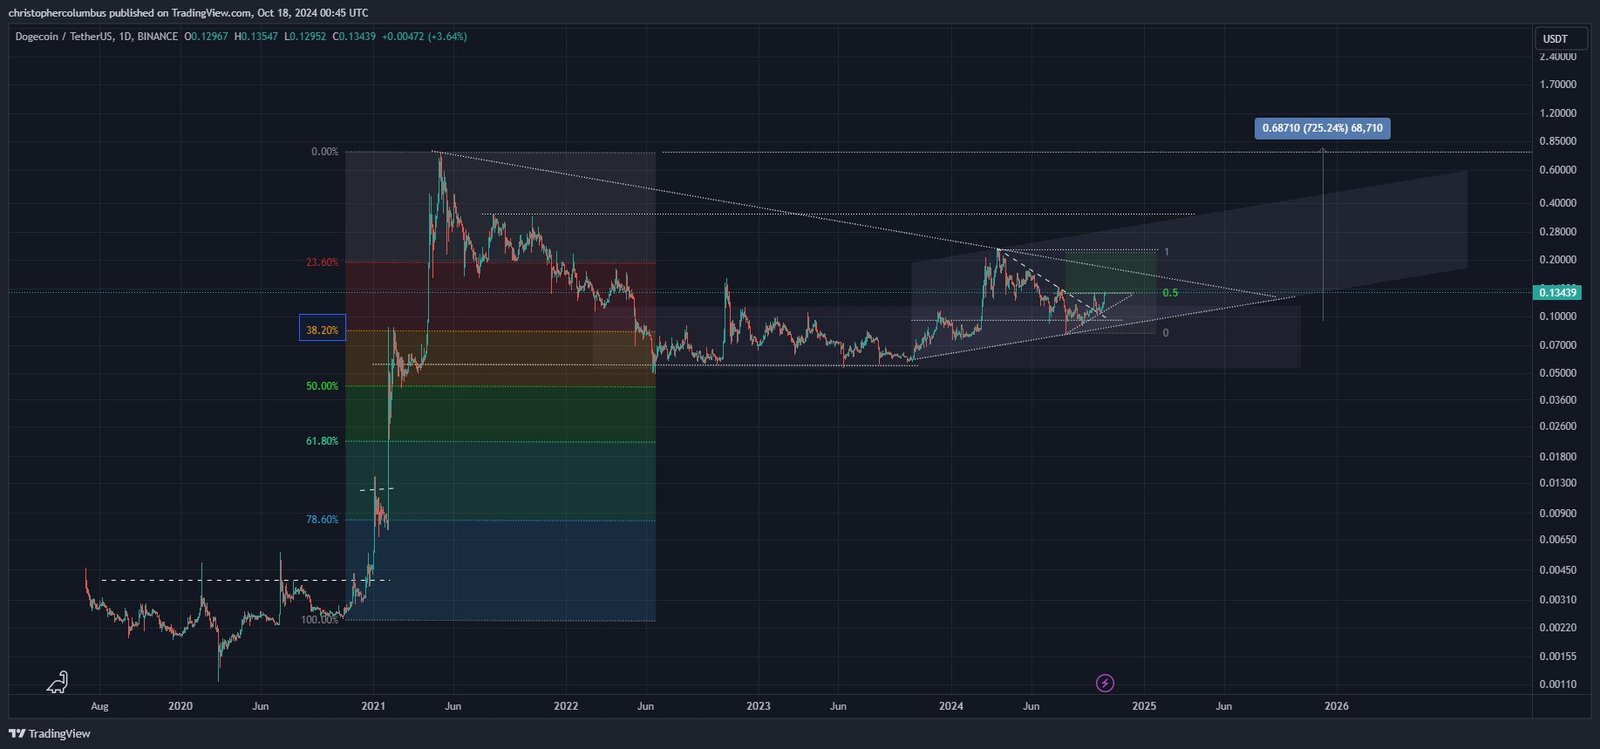Select the boxed 38.20% Fibonacci label

tap(322, 330)
